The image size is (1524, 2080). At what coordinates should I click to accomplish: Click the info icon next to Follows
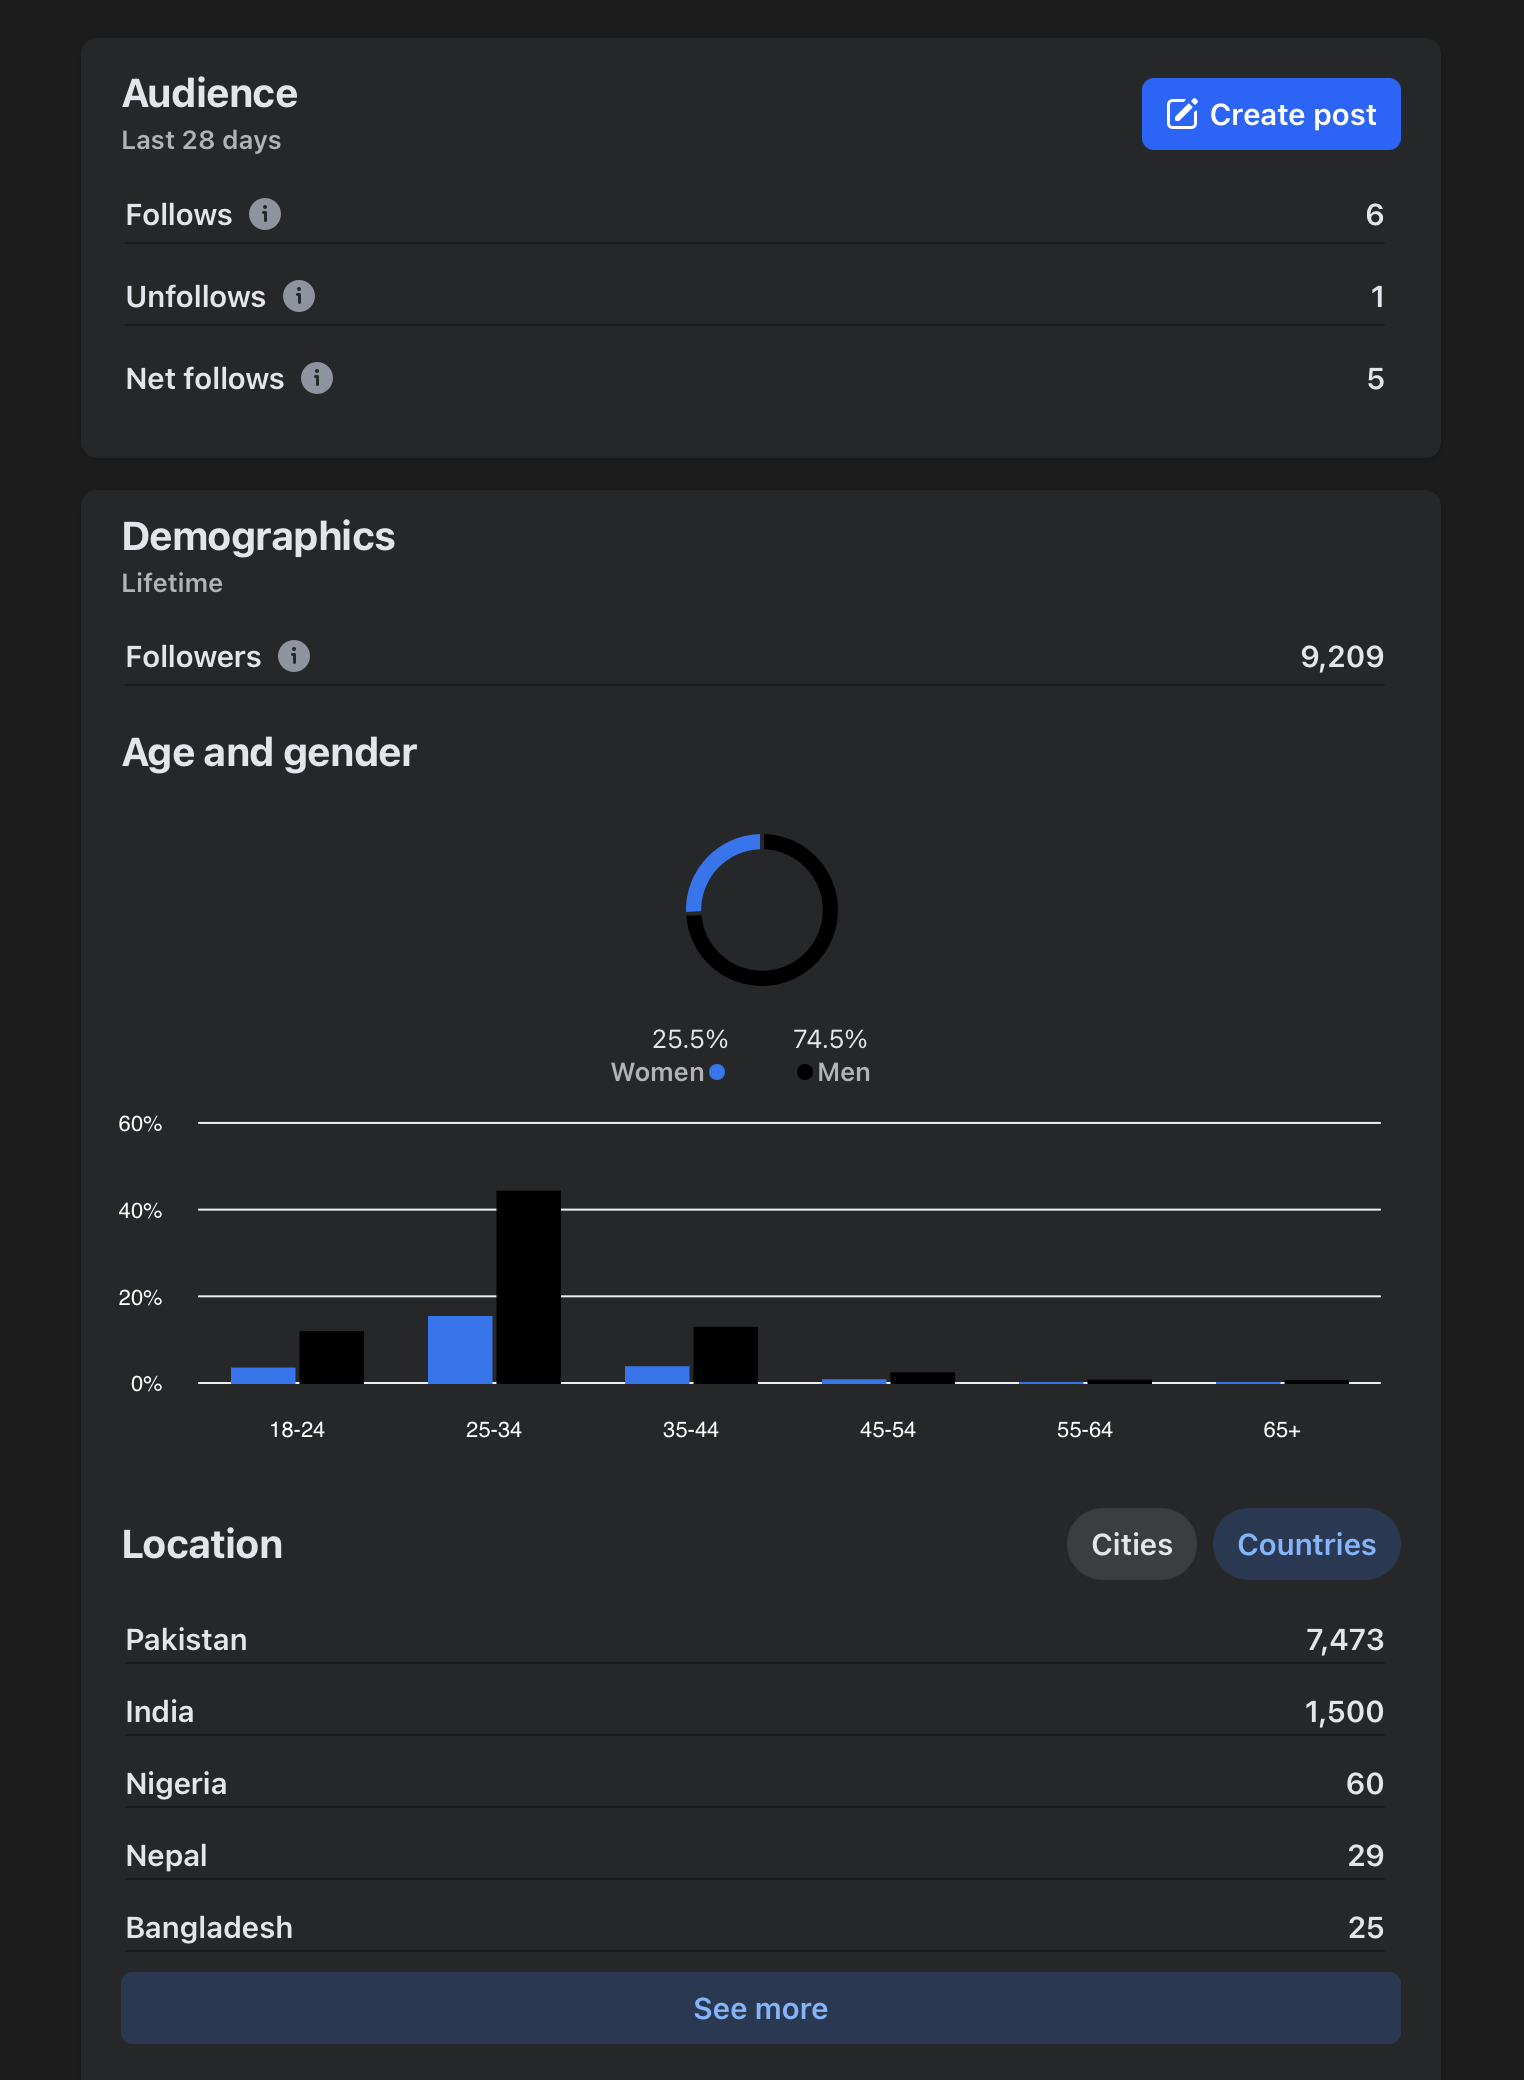pyautogui.click(x=265, y=214)
